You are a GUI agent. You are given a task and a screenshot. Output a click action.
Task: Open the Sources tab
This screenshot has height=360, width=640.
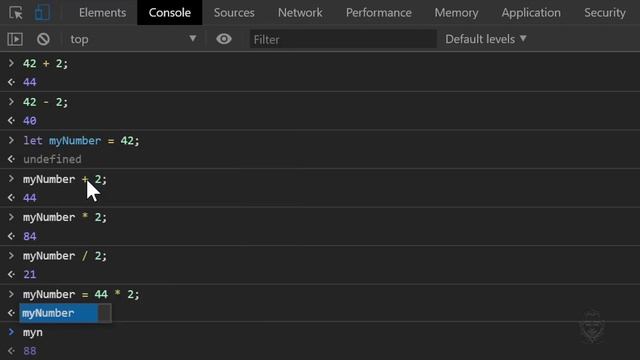pos(234,13)
